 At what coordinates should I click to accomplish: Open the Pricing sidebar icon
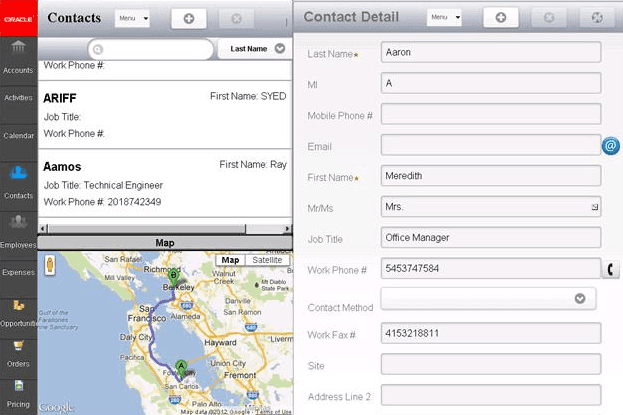click(x=18, y=386)
